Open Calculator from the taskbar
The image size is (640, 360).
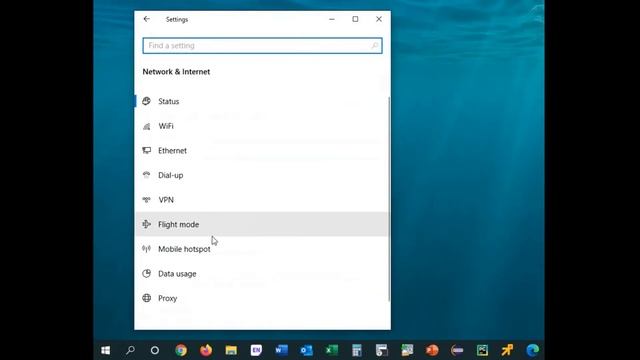coord(357,350)
